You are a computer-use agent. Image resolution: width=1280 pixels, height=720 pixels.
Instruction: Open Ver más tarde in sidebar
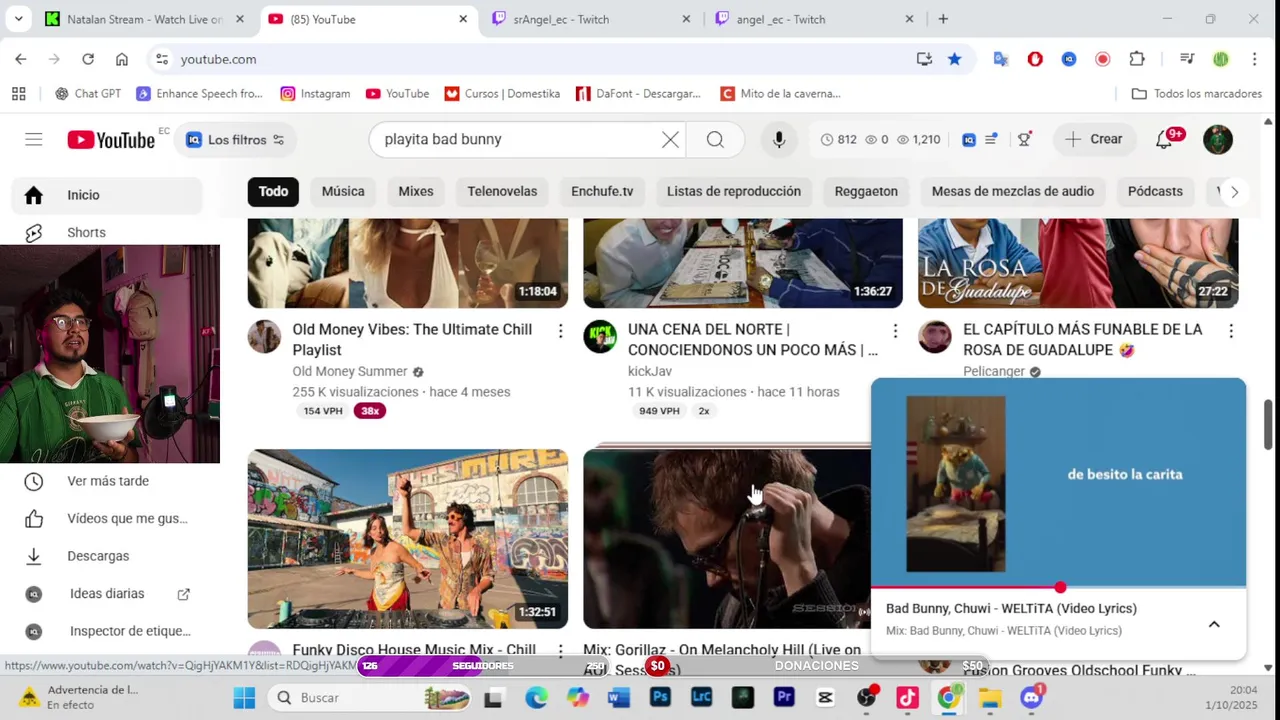pyautogui.click(x=107, y=481)
